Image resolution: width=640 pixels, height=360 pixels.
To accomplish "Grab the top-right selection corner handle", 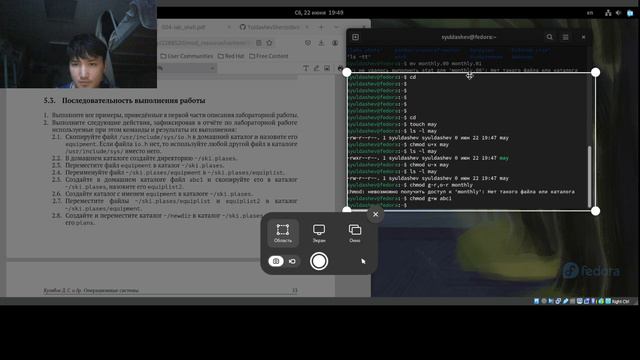I will pos(596,72).
